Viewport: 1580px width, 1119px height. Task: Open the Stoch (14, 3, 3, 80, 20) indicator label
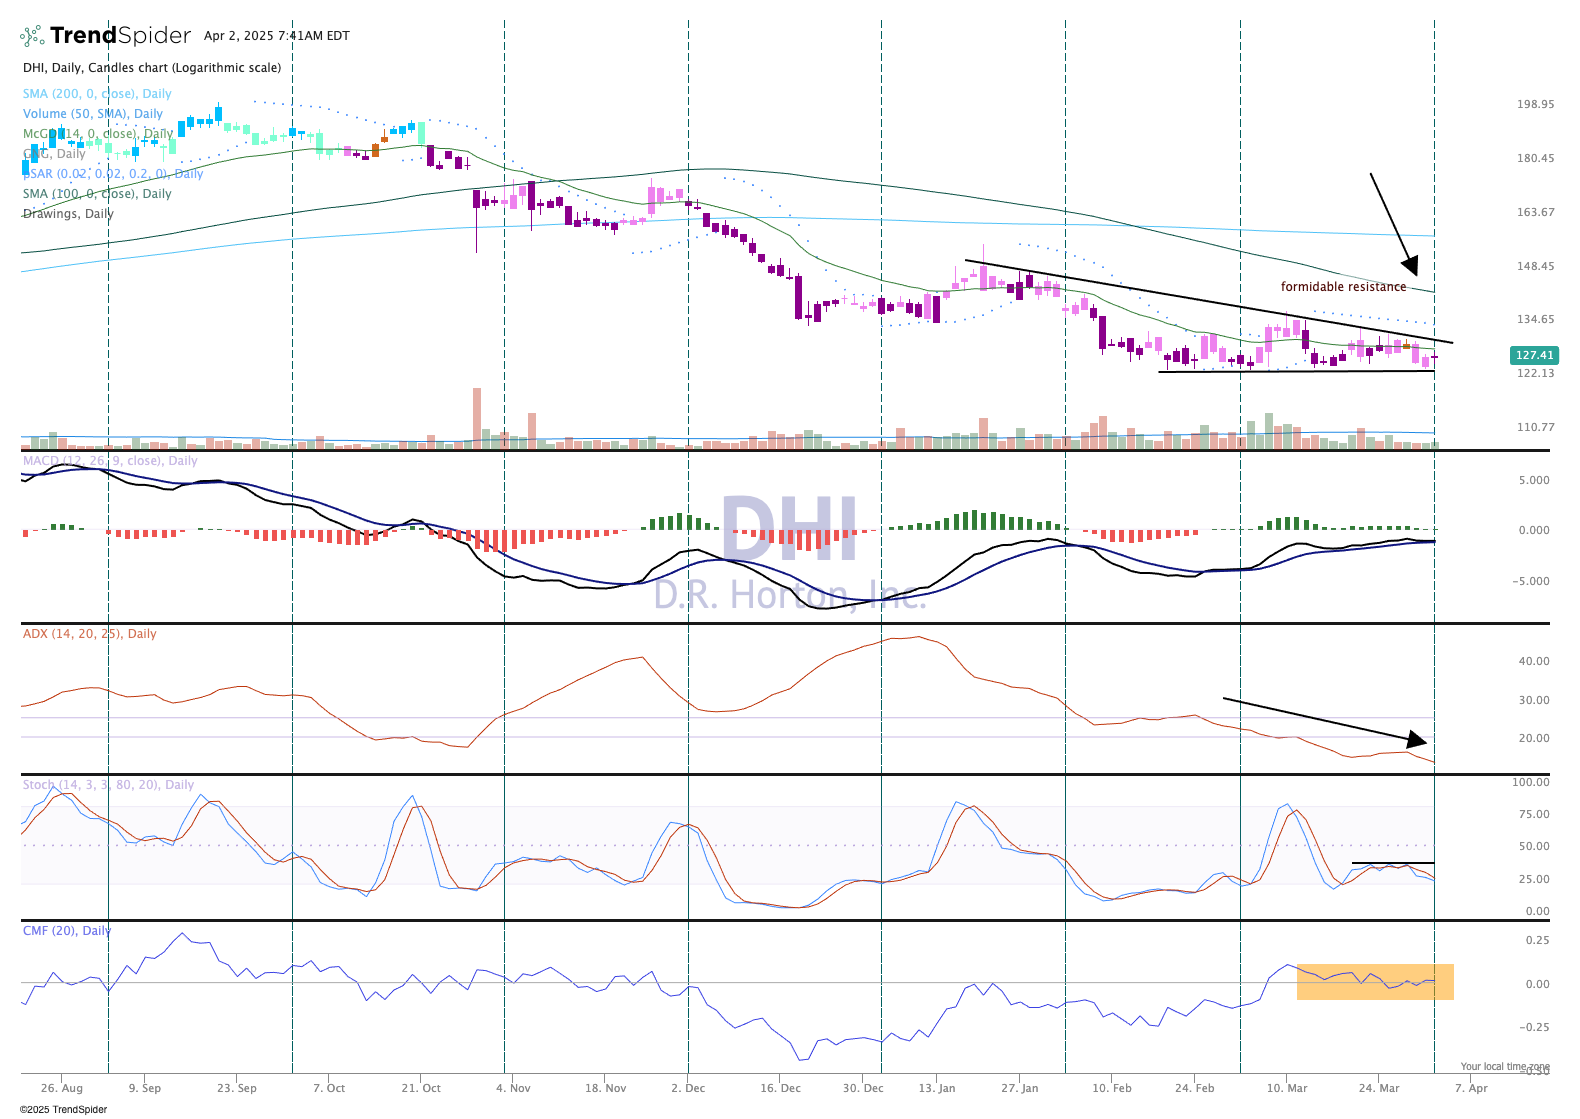(x=108, y=785)
